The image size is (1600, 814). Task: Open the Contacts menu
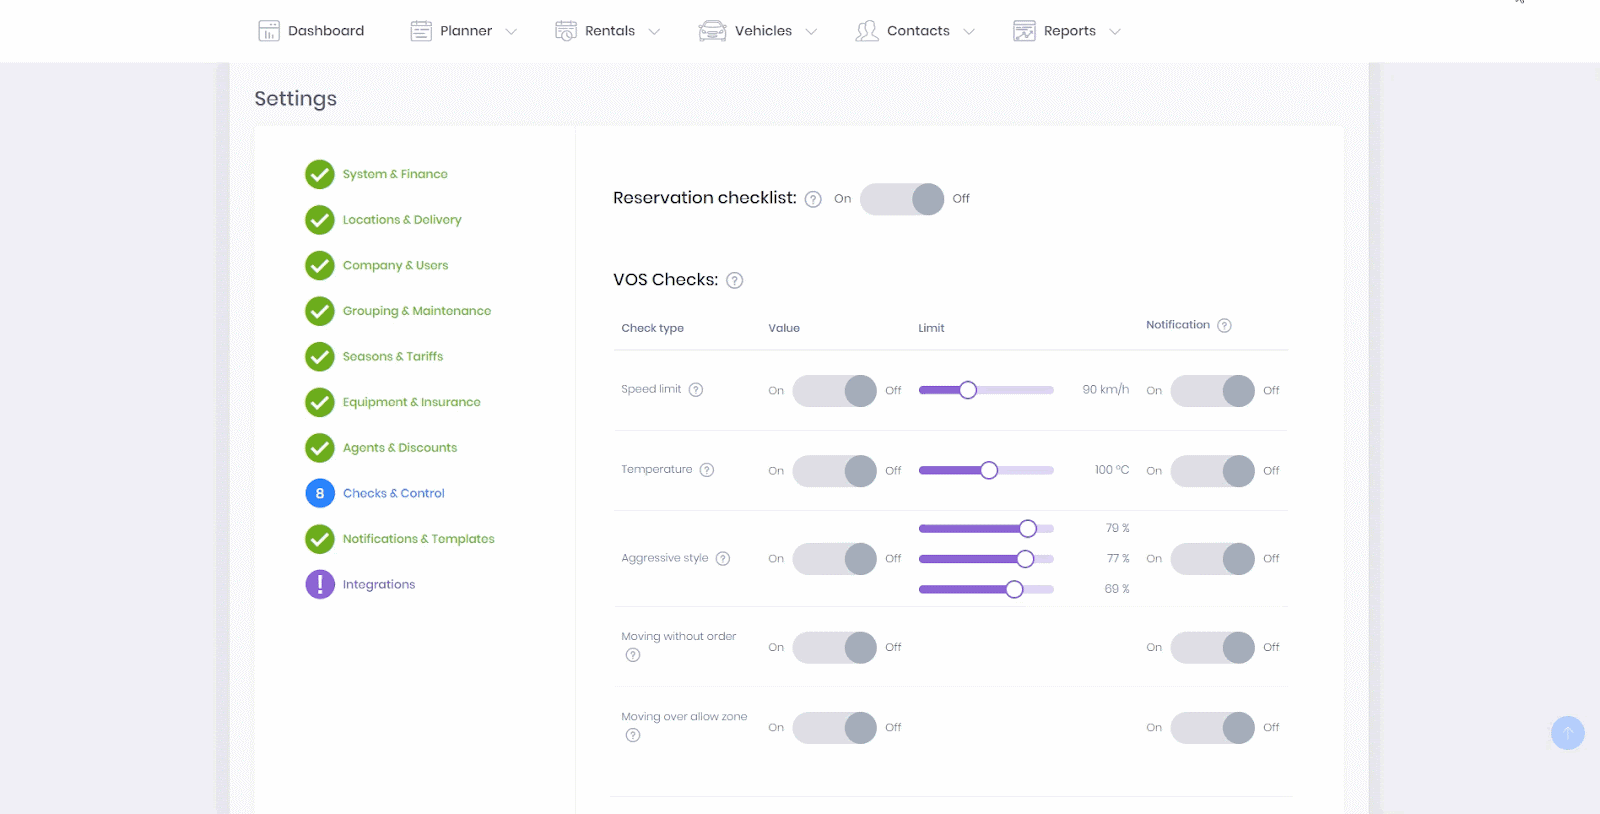pos(917,31)
